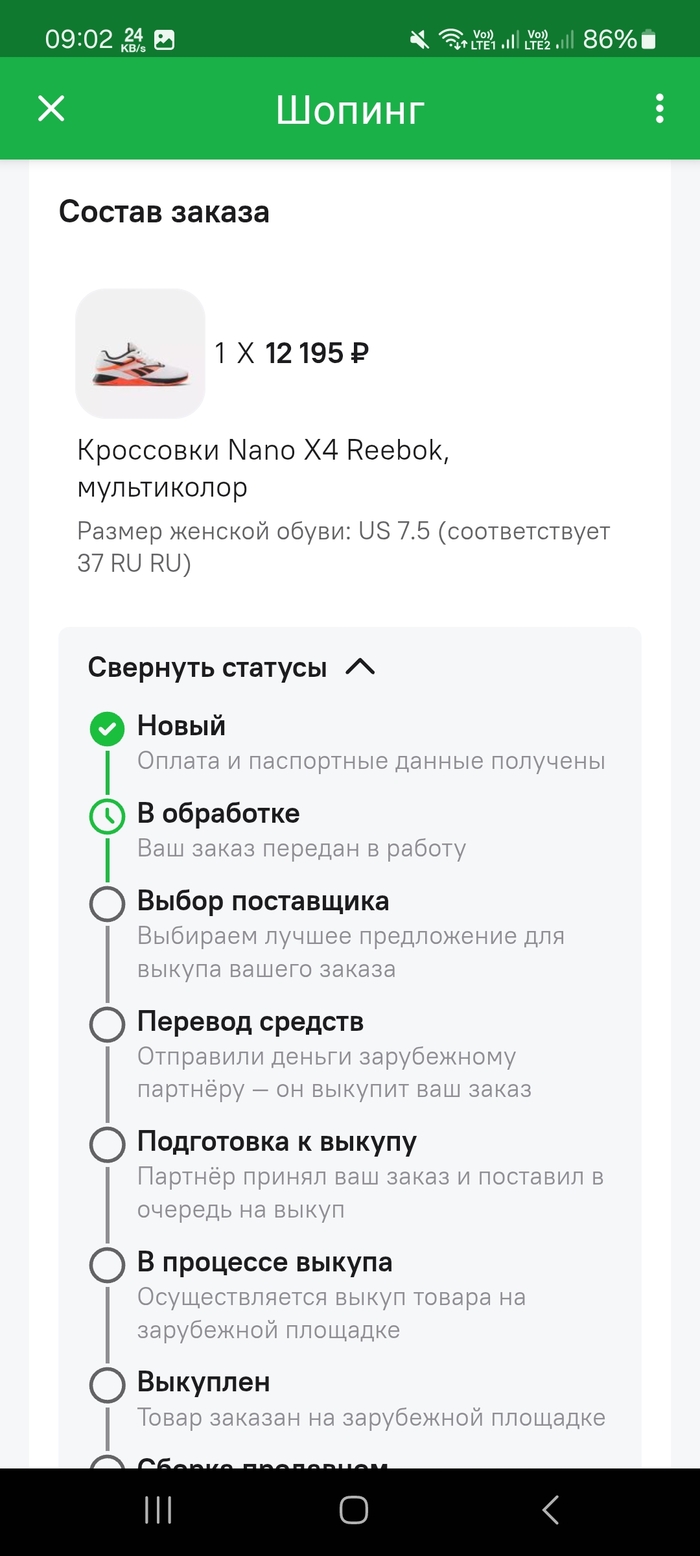The image size is (700, 1556).
Task: Tap the 12 195 ₽ price text
Action: [x=317, y=353]
